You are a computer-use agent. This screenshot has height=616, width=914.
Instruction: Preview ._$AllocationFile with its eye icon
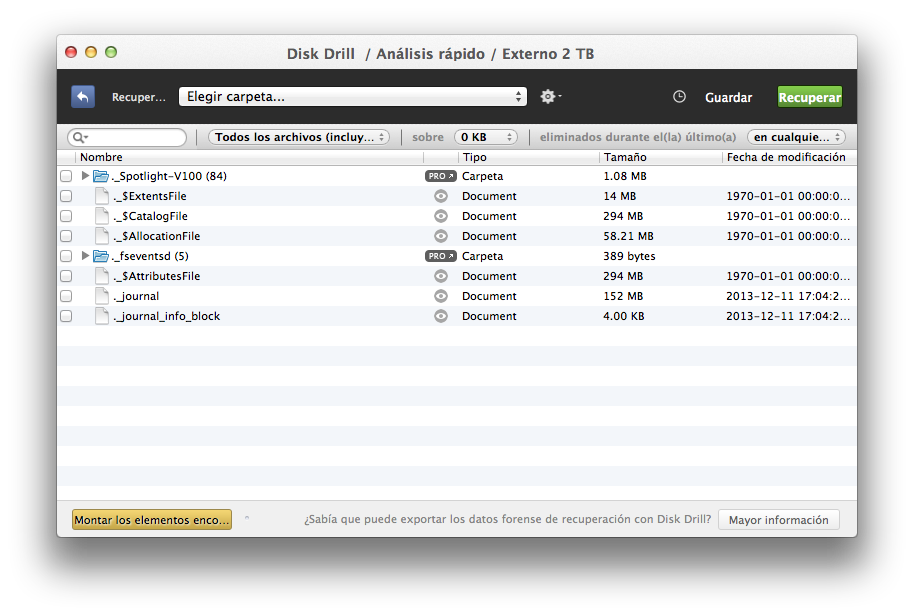point(441,236)
